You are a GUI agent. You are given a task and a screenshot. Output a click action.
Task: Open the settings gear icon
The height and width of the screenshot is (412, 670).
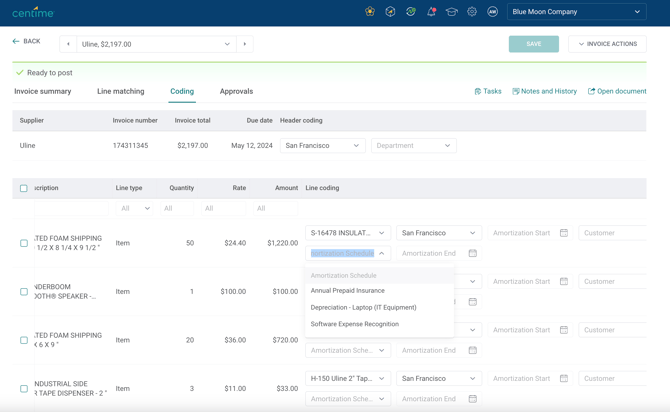(472, 12)
